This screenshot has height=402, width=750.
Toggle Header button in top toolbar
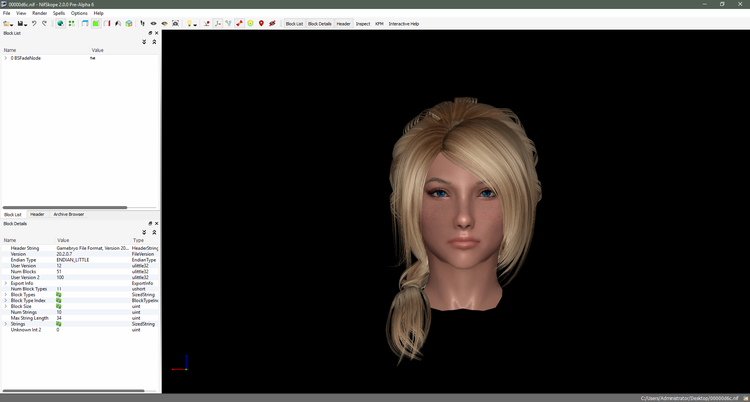tap(343, 23)
